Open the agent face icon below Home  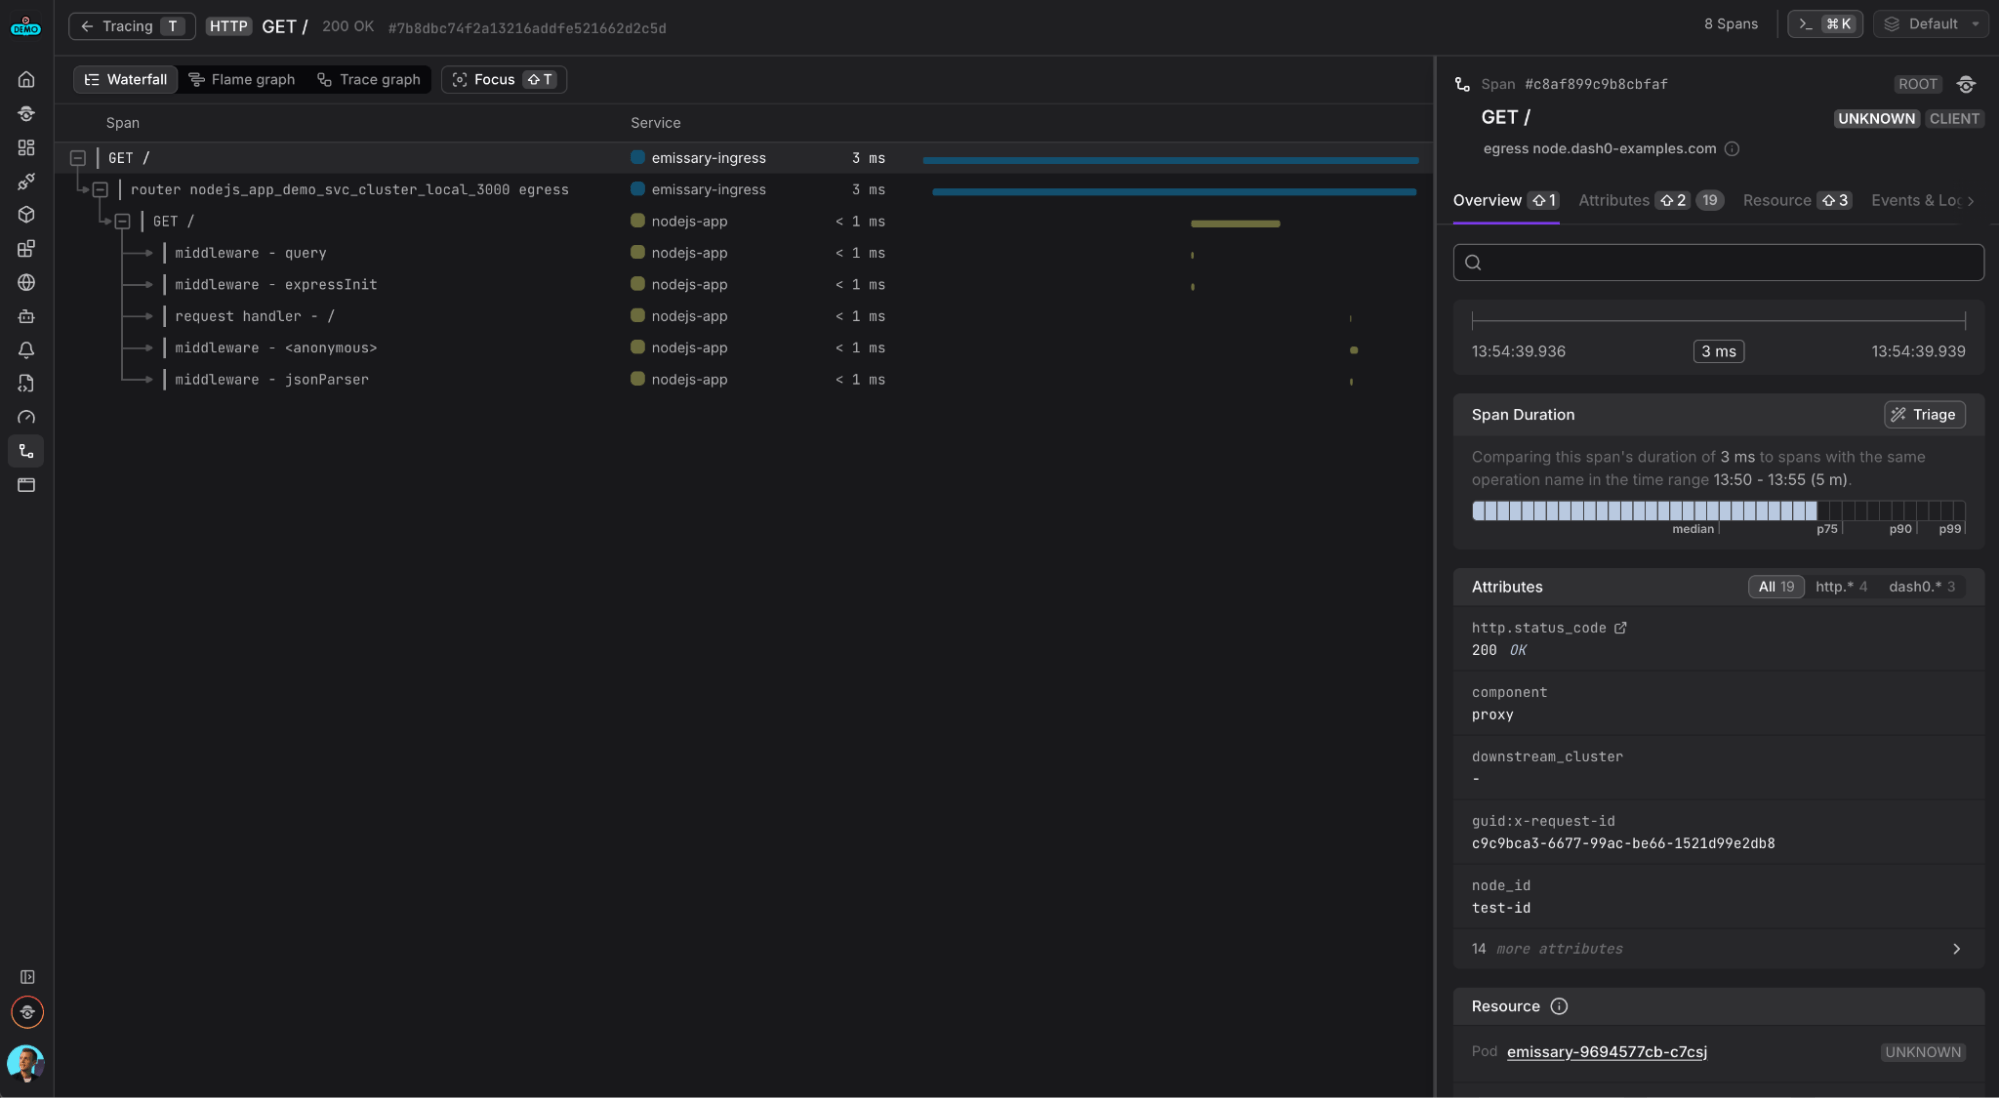click(x=27, y=113)
